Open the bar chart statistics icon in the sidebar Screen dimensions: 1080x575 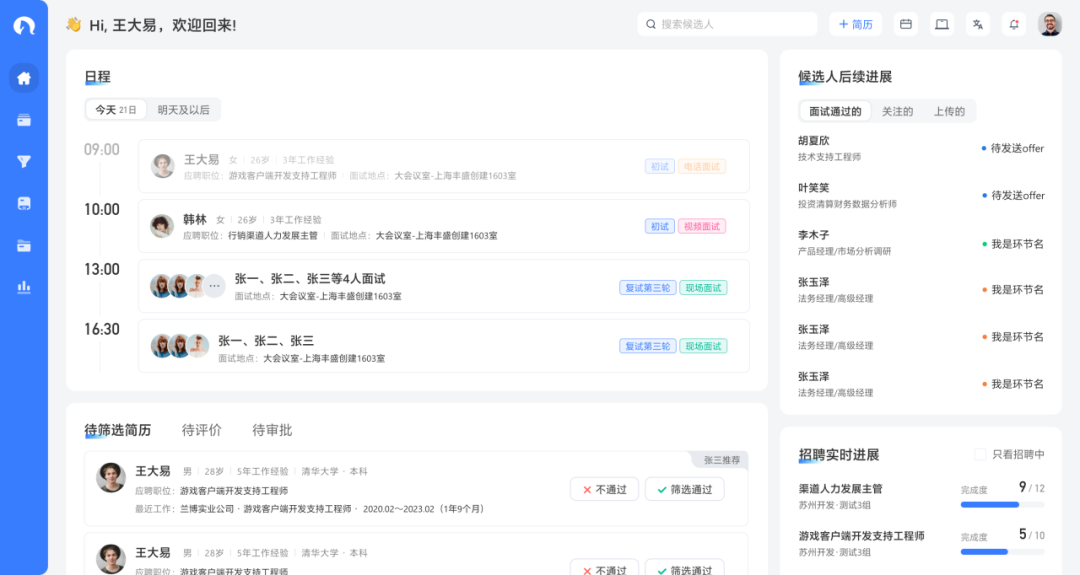coord(24,287)
